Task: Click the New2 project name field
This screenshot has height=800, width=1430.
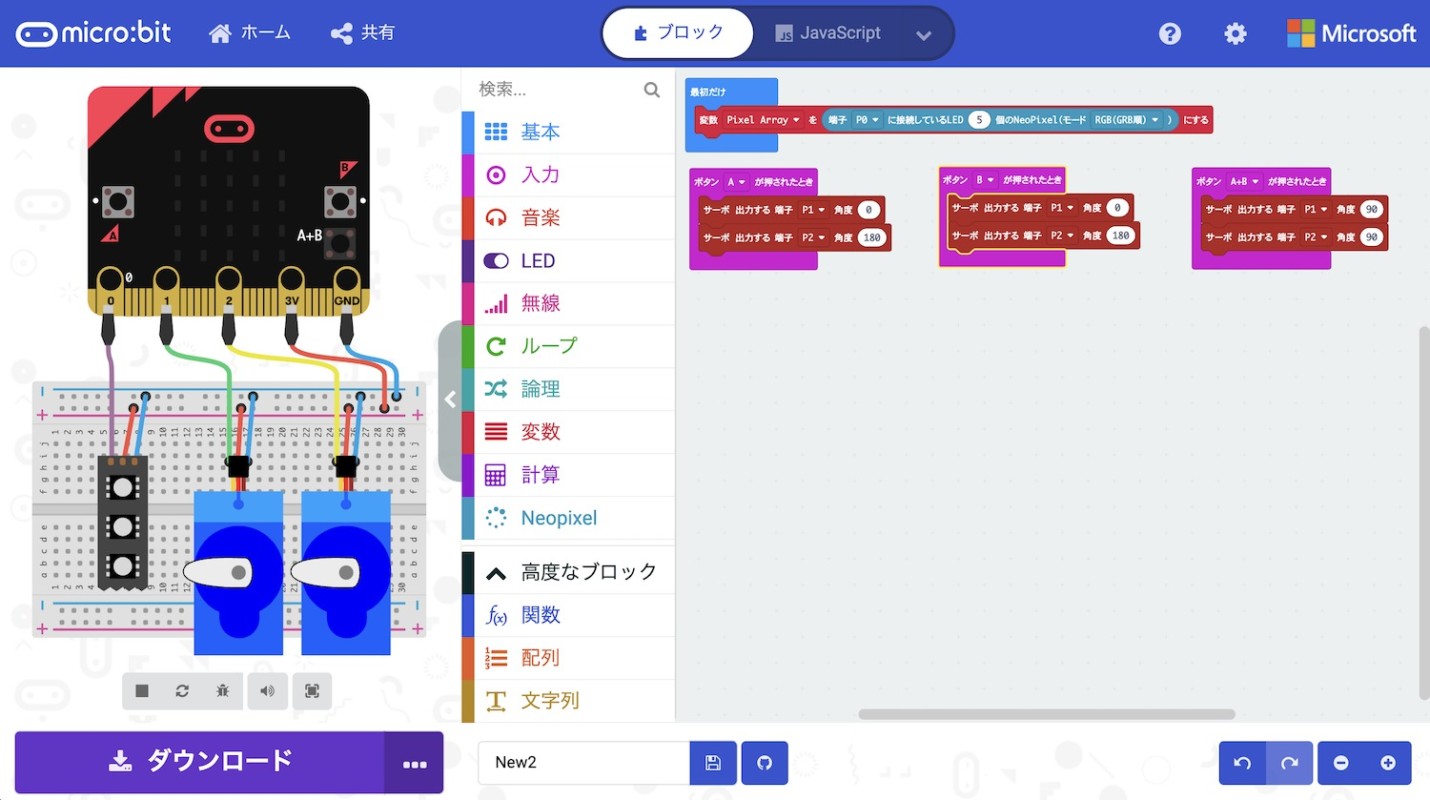Action: [x=583, y=762]
